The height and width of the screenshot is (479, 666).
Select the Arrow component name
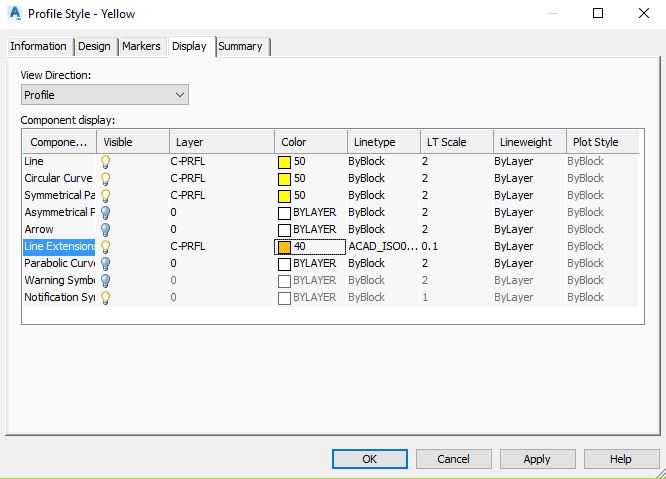(39, 229)
